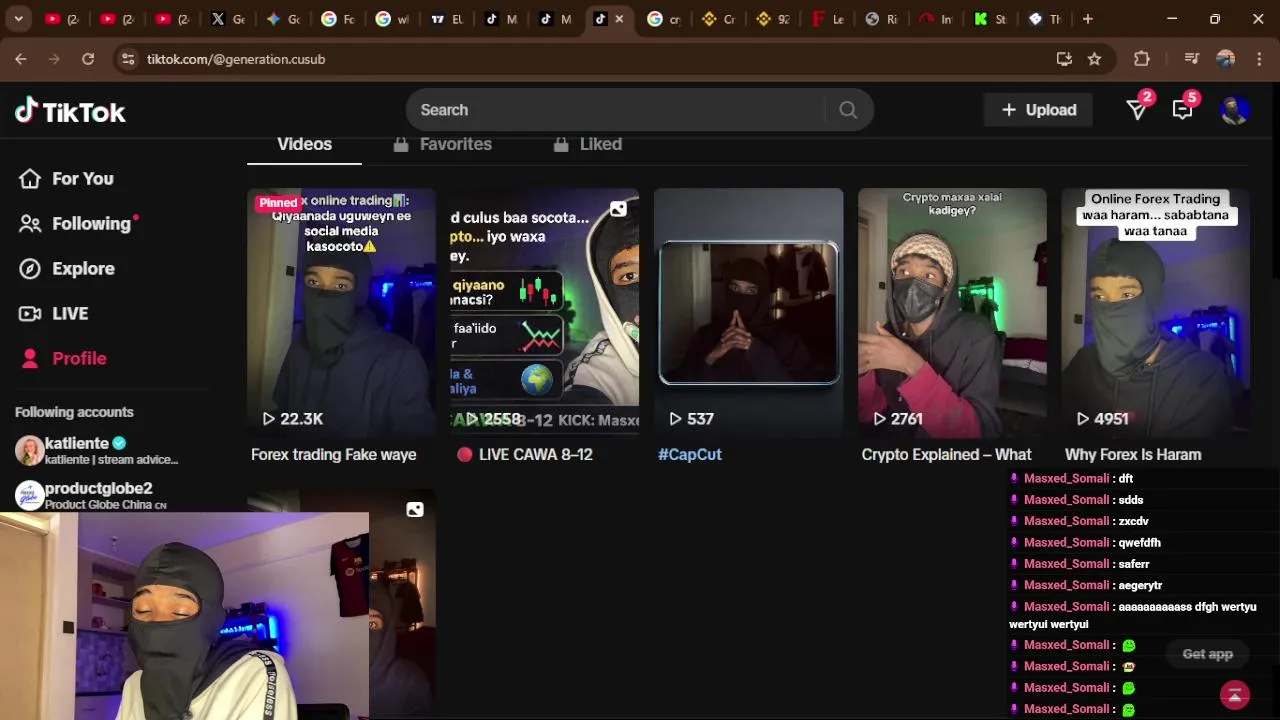This screenshot has height=720, width=1280.
Task: Switch to the Binance tab labeled 92
Action: pos(772,19)
